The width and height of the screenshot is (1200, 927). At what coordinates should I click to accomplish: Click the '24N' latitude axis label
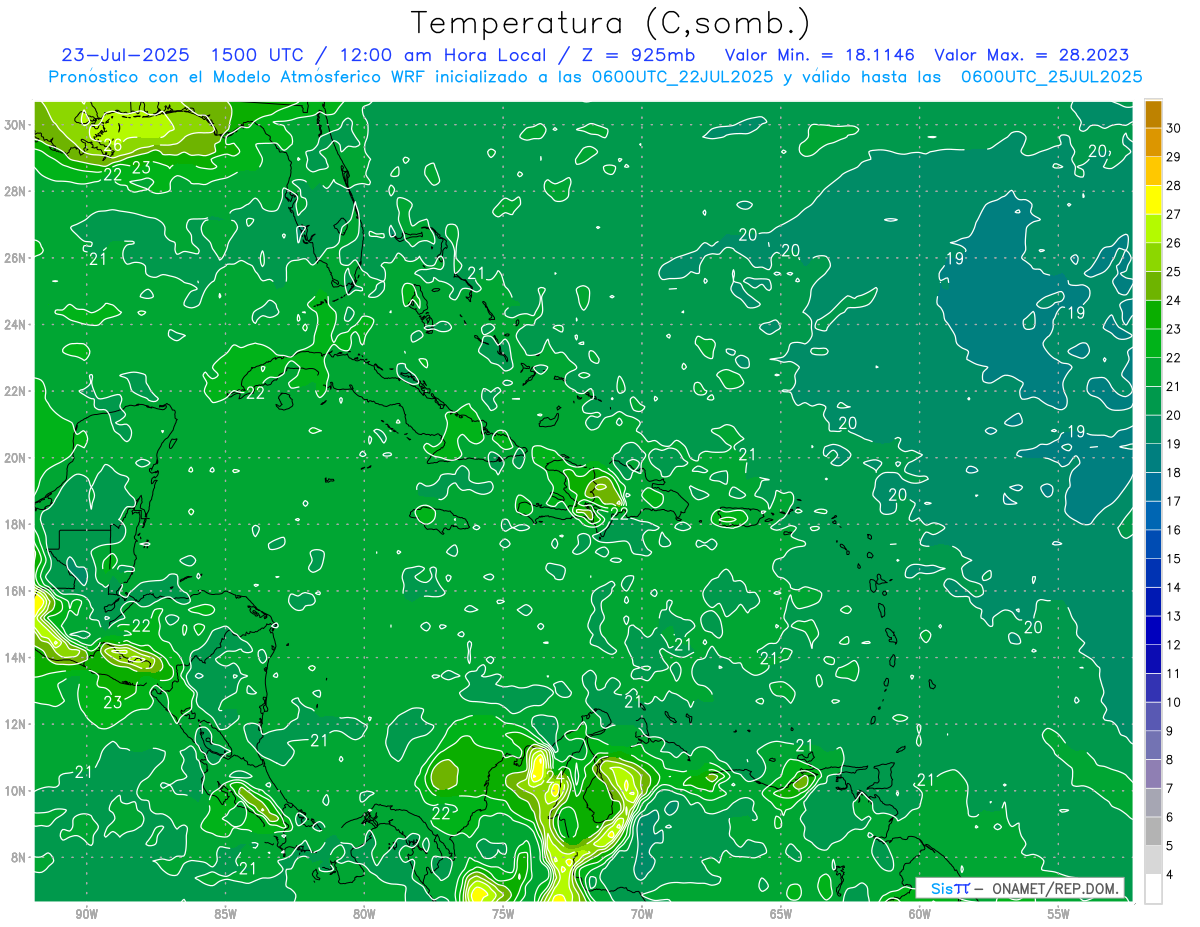16,324
